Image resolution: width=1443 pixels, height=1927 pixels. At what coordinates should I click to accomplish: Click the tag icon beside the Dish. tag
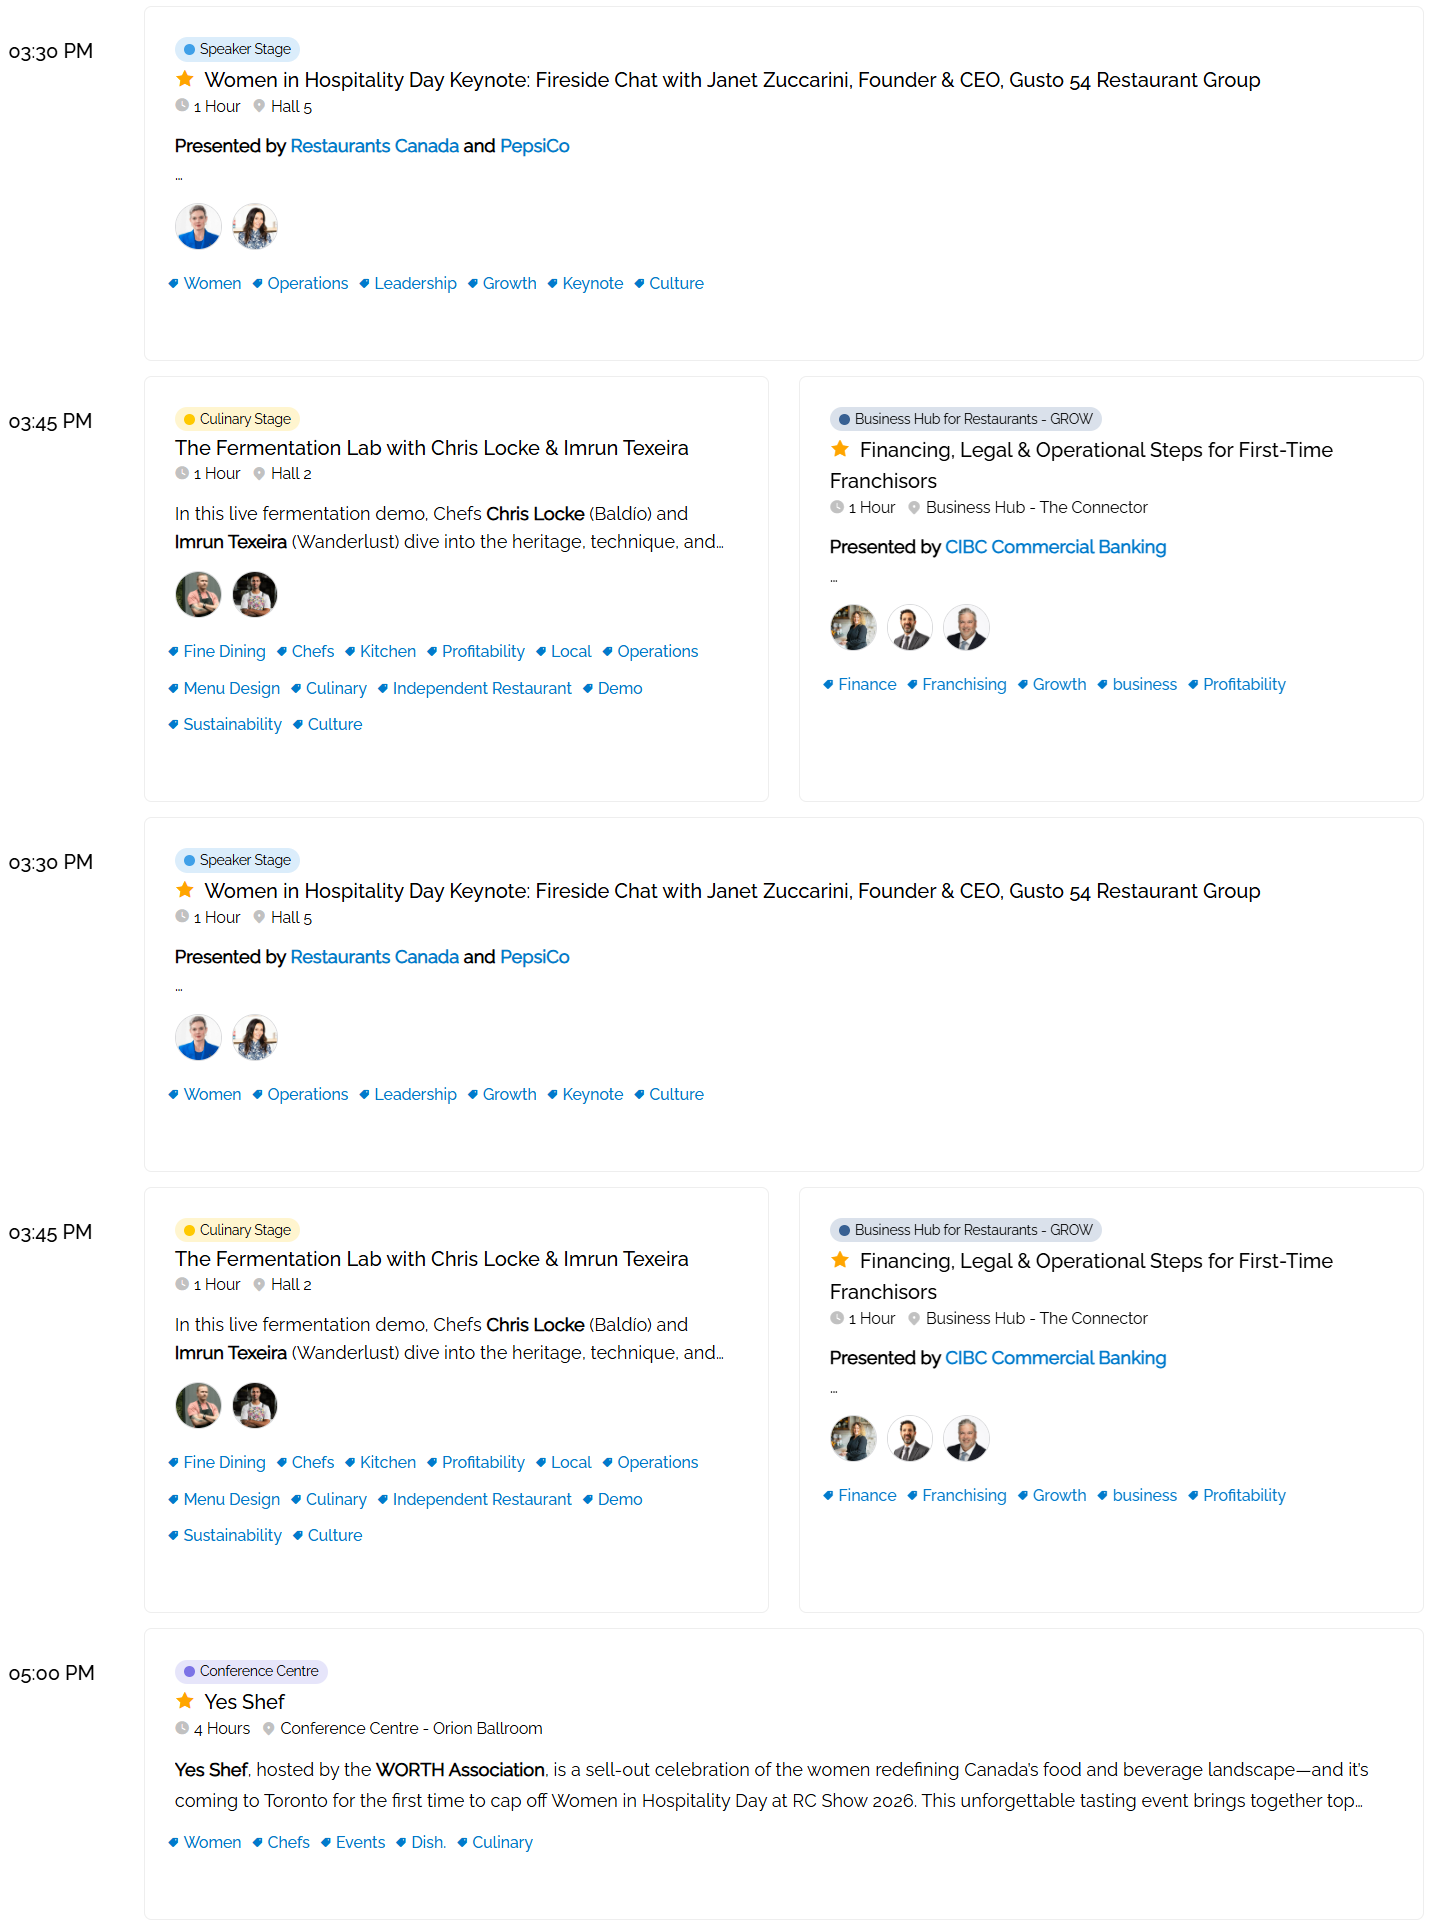(402, 1842)
